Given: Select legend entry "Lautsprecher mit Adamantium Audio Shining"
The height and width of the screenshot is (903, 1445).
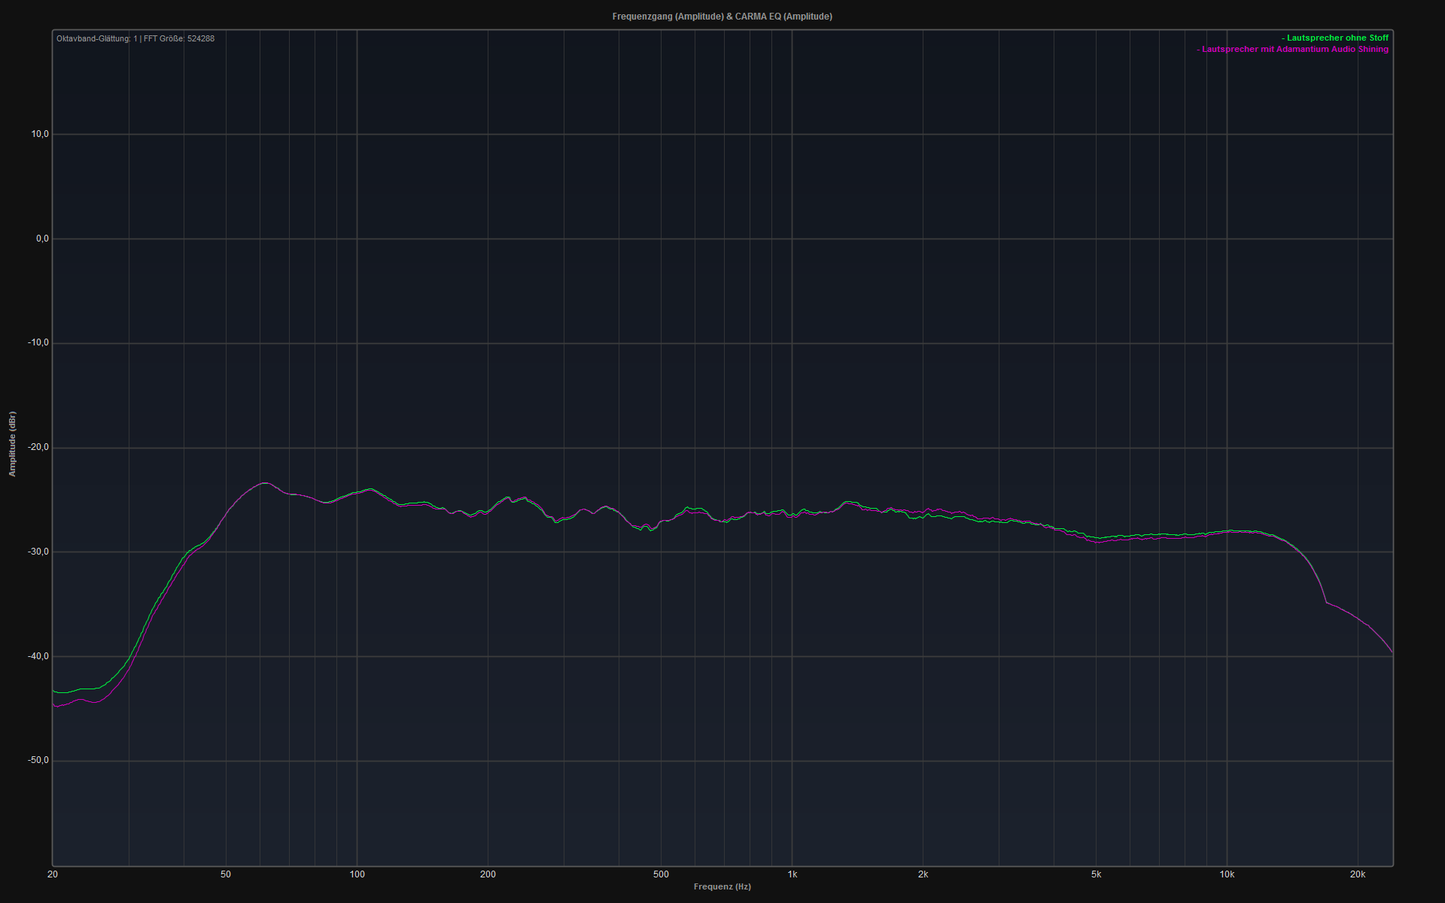Looking at the screenshot, I should 1293,49.
